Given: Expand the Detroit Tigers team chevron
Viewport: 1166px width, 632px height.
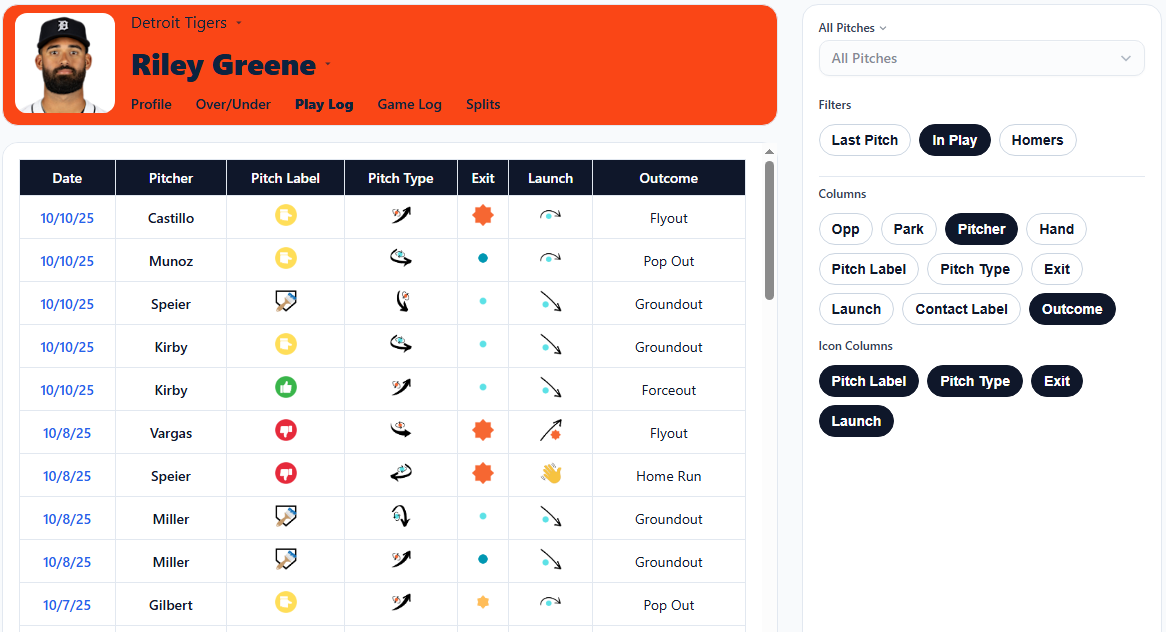Looking at the screenshot, I should 238,22.
